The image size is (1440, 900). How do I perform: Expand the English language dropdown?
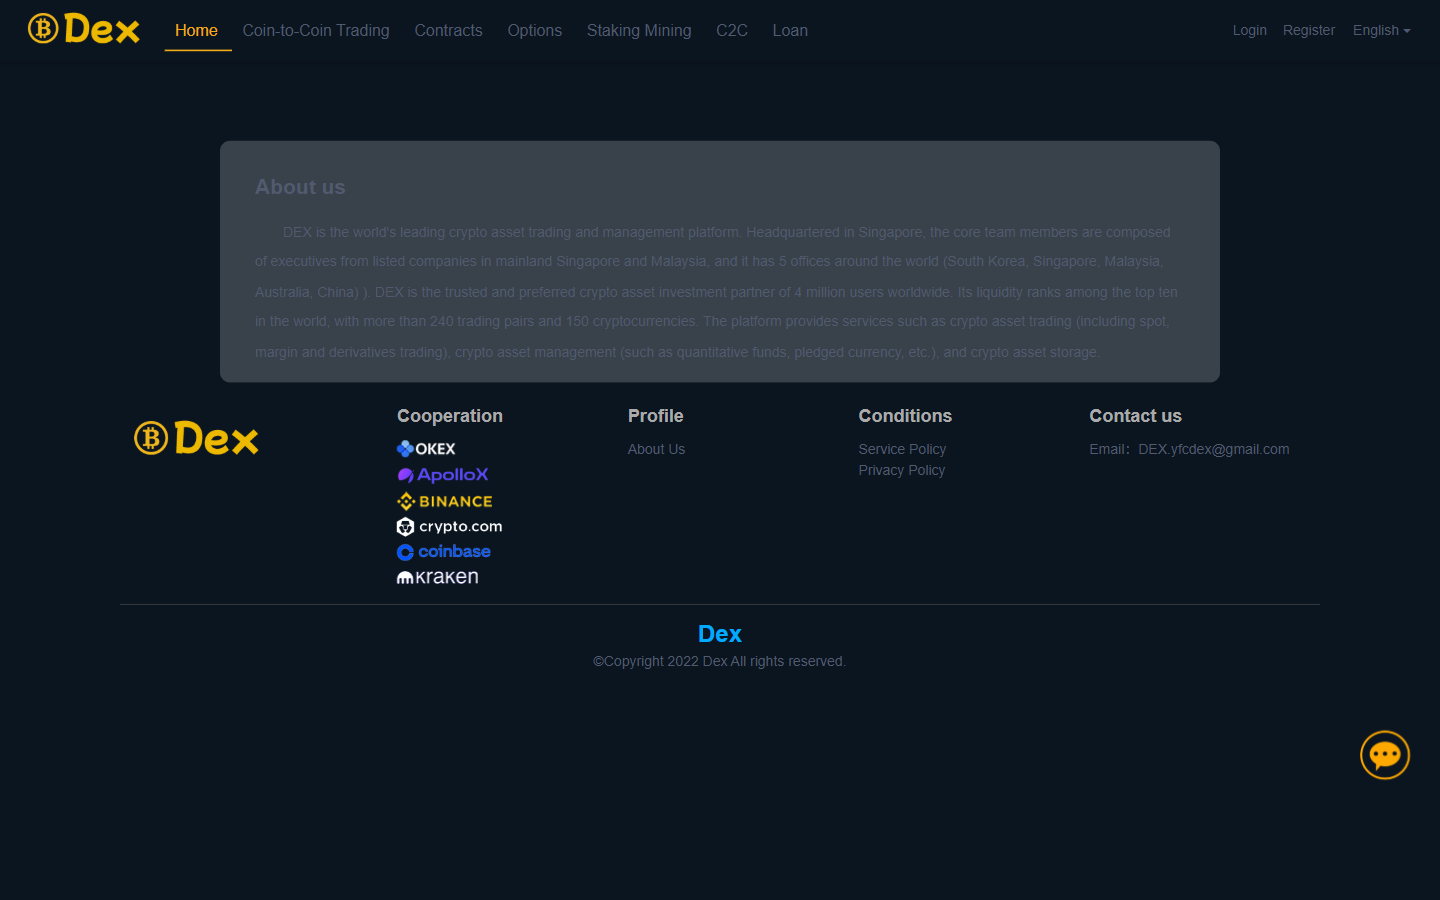[x=1382, y=30]
